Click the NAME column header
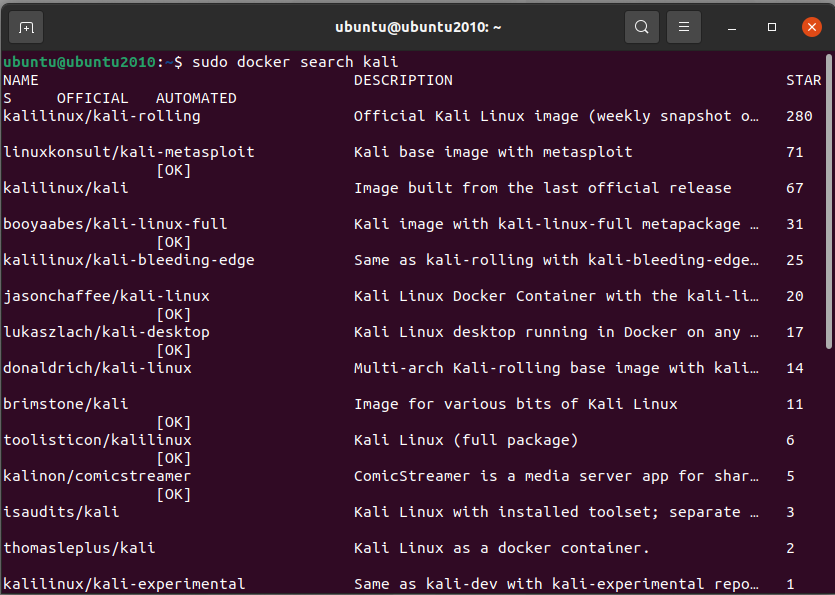This screenshot has width=835, height=595. click(21, 80)
